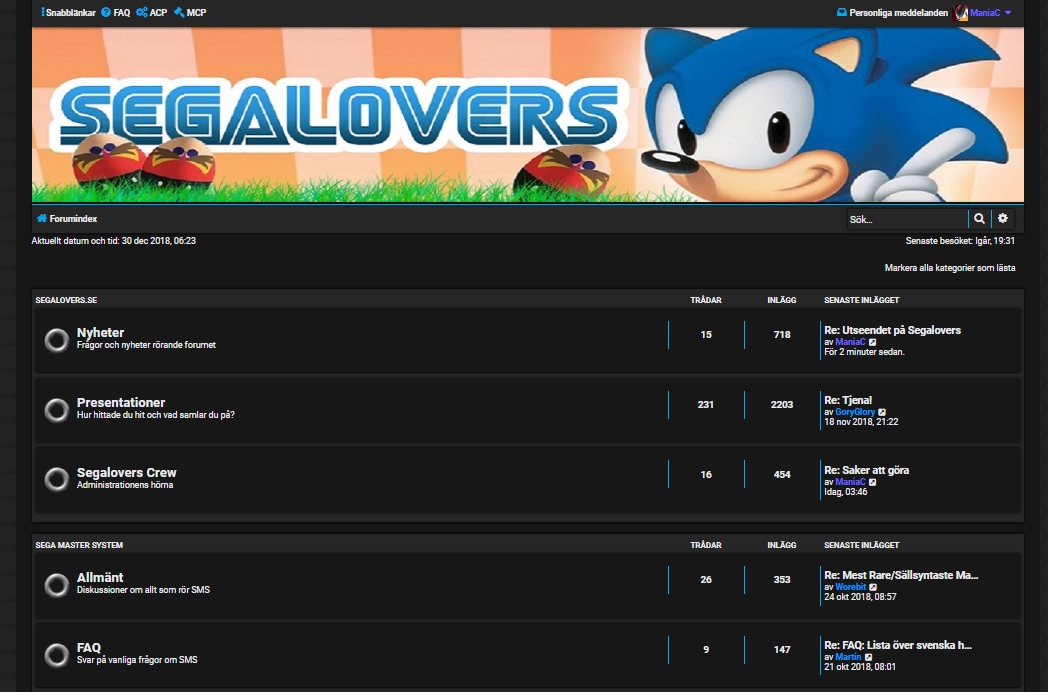
Task: Open the ACP admin control panel
Action: 152,12
